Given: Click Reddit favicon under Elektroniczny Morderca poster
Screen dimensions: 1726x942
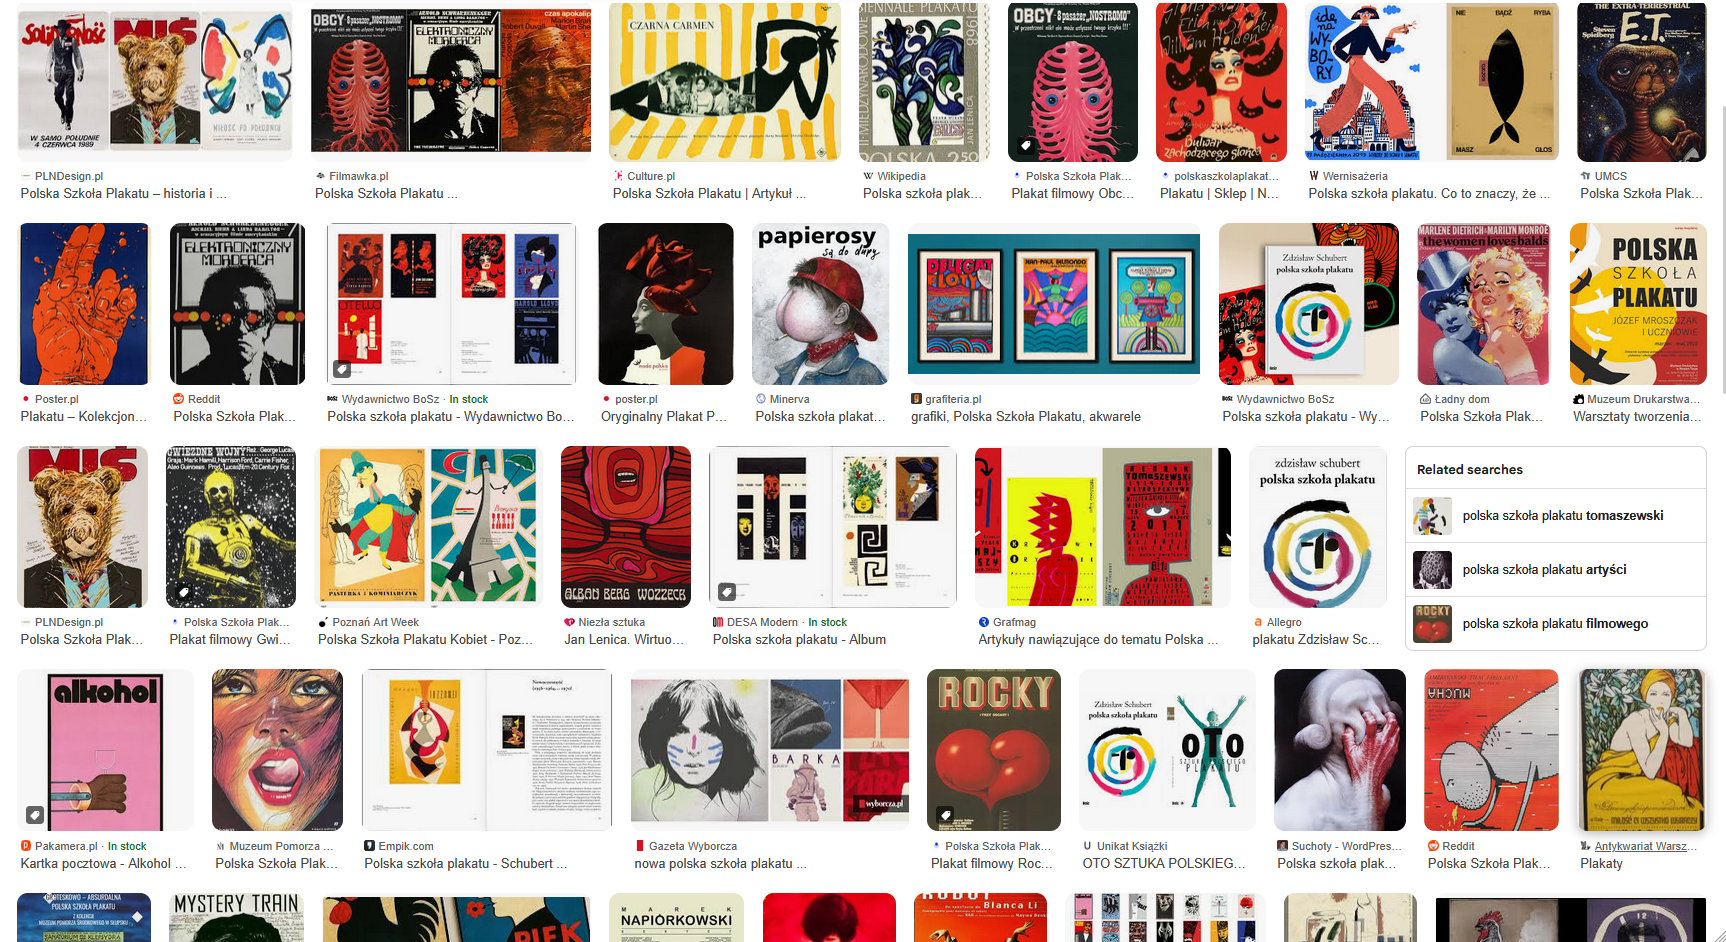Looking at the screenshot, I should pyautogui.click(x=179, y=399).
